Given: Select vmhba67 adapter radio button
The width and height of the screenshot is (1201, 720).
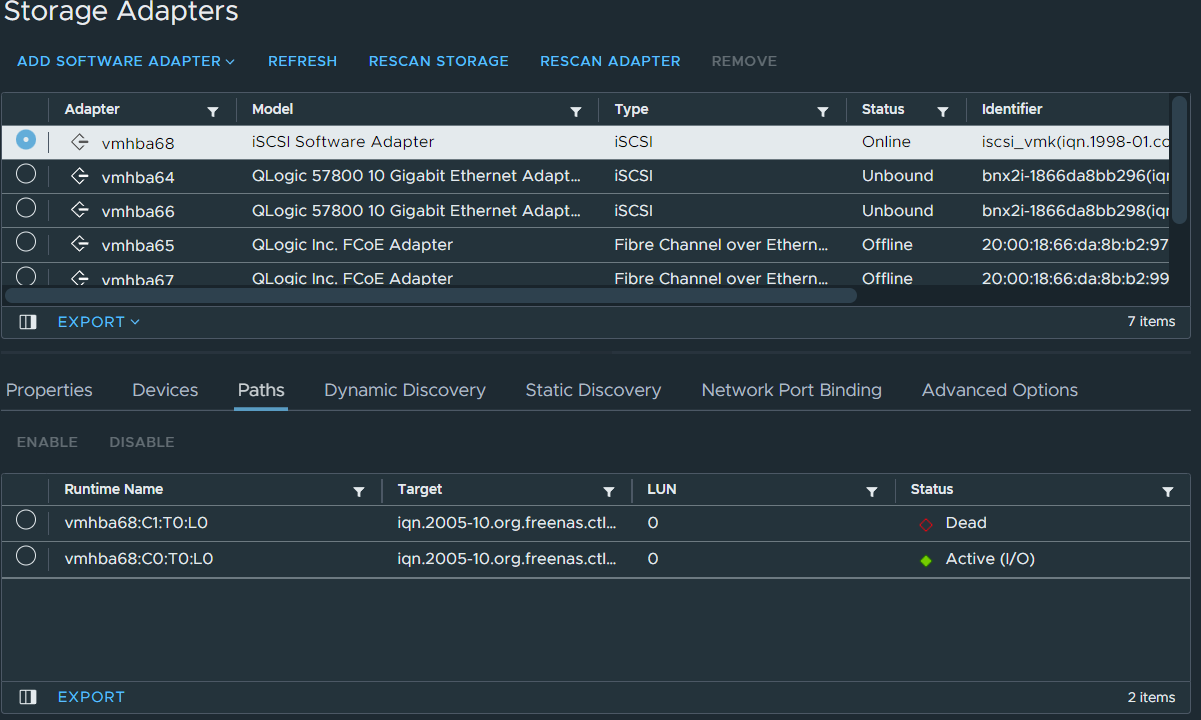Looking at the screenshot, I should tap(26, 275).
